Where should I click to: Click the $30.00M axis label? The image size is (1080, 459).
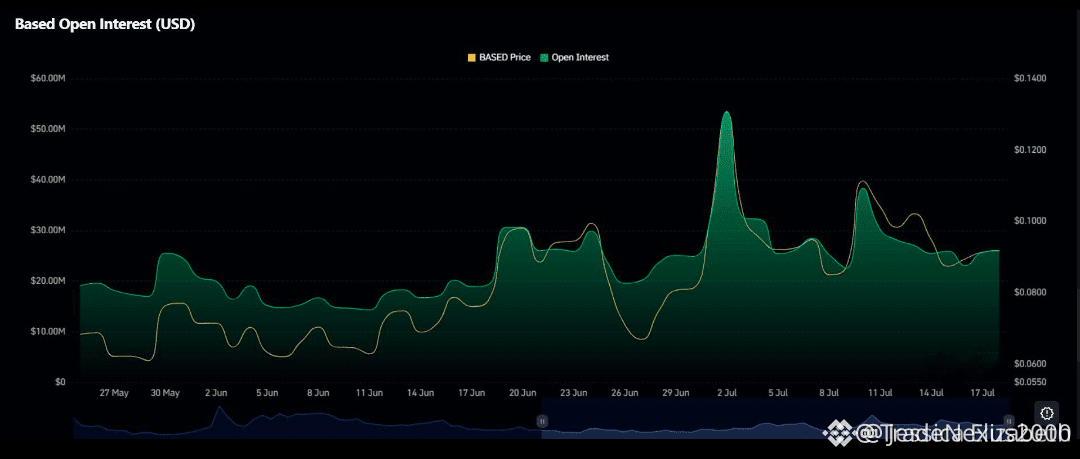tap(48, 230)
